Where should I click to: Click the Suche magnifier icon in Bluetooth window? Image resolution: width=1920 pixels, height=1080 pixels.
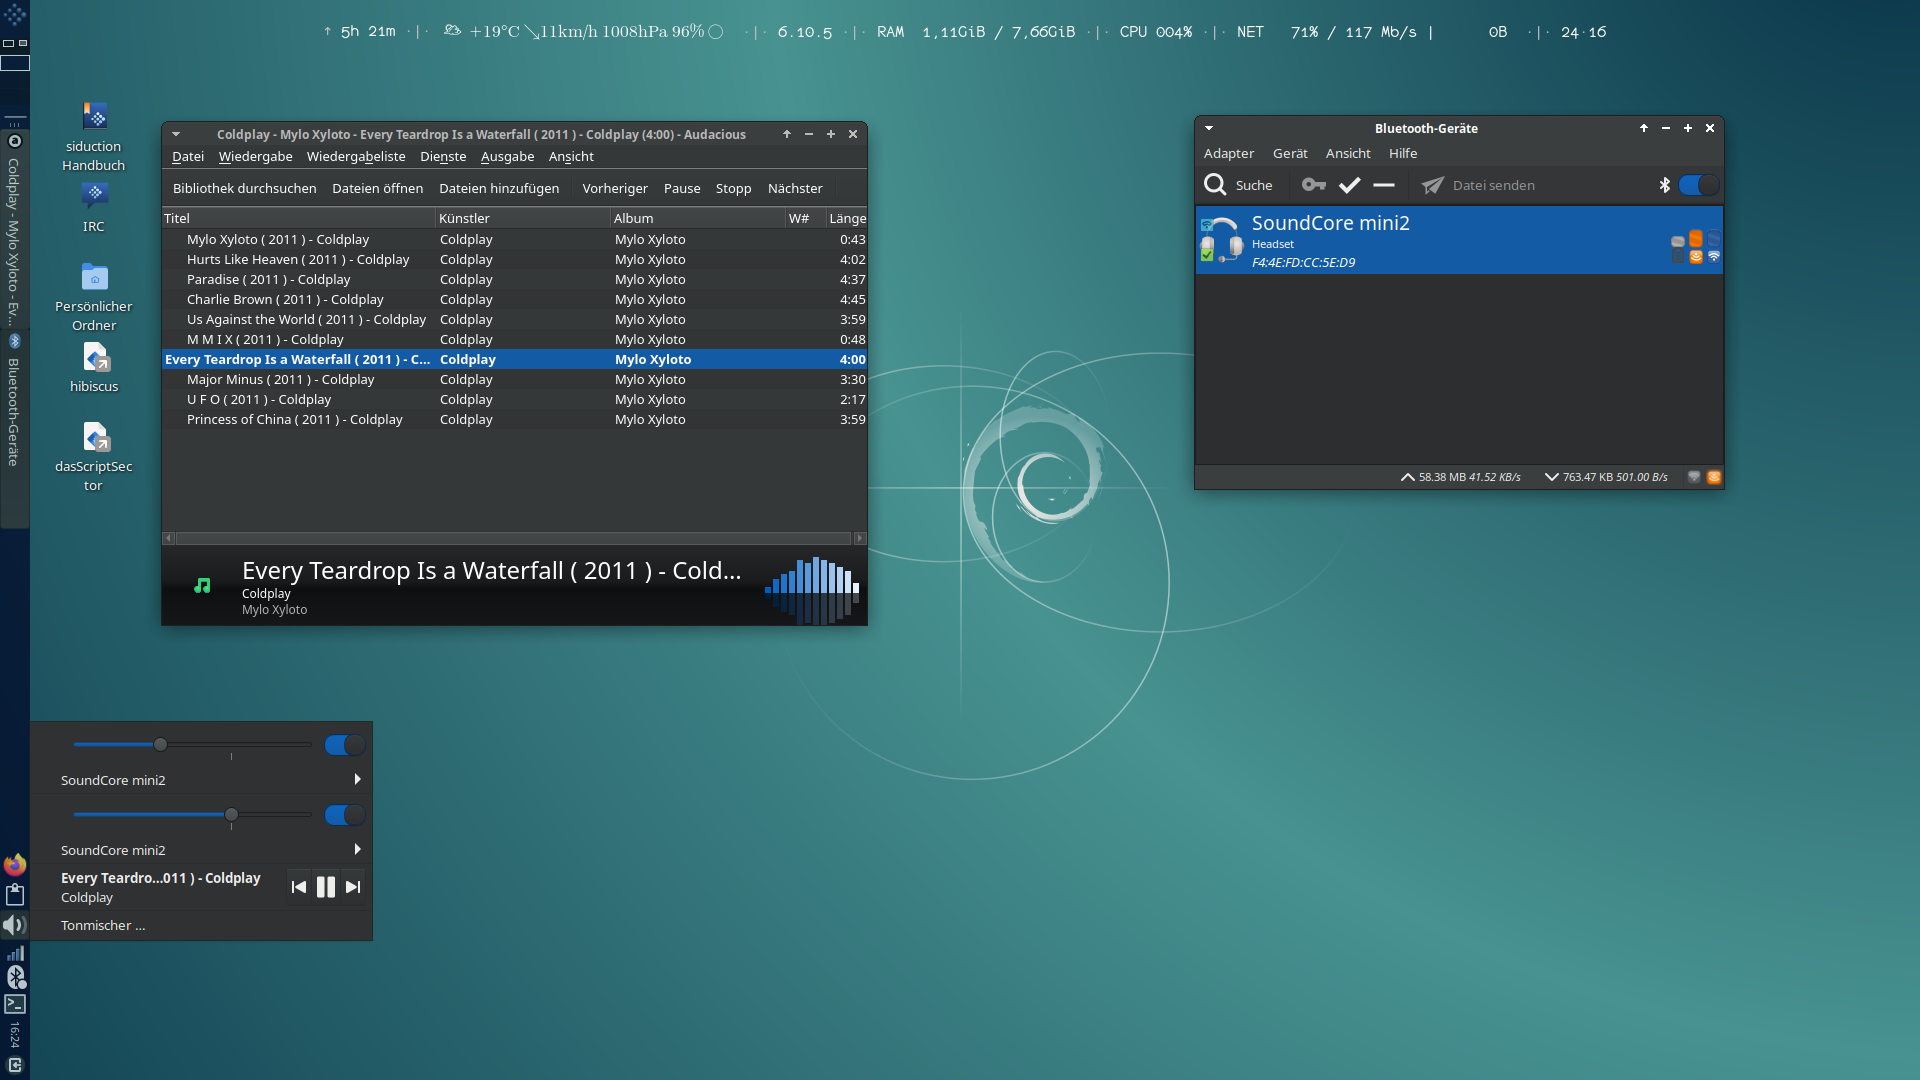(1215, 185)
